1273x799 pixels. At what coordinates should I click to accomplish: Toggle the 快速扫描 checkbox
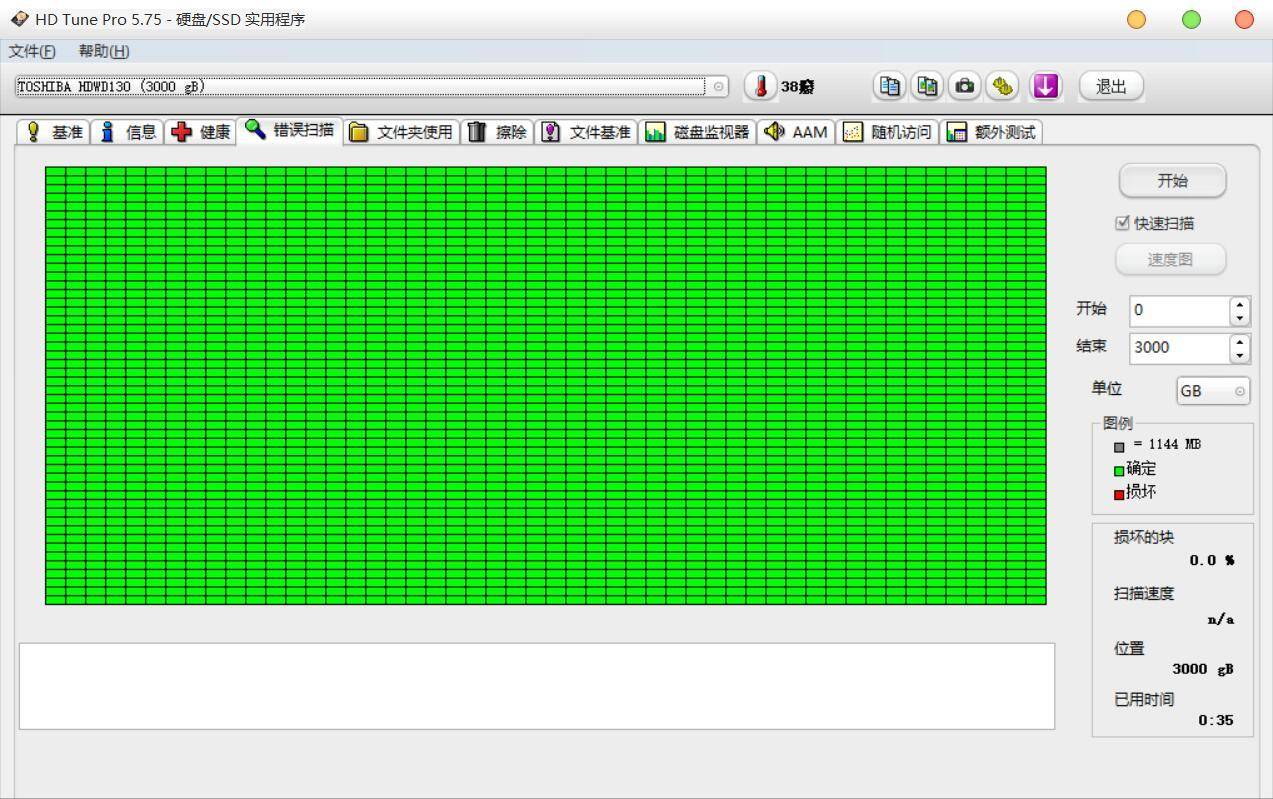[x=1122, y=223]
